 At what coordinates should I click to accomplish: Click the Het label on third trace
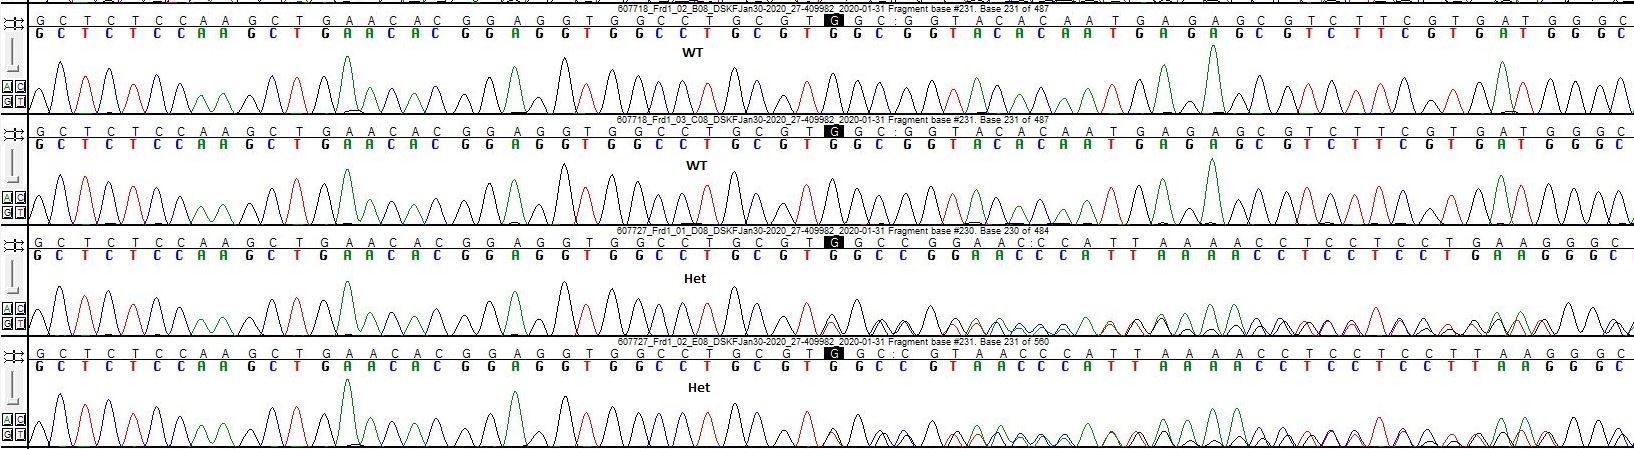(x=695, y=278)
